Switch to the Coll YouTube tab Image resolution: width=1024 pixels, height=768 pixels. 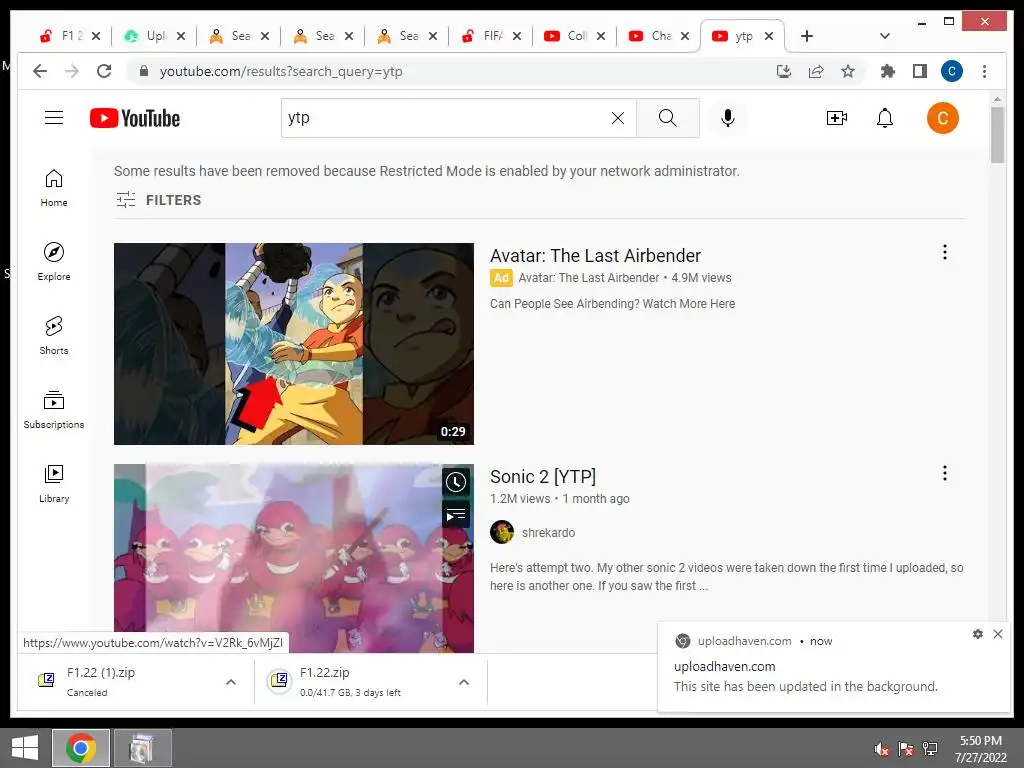pos(568,36)
